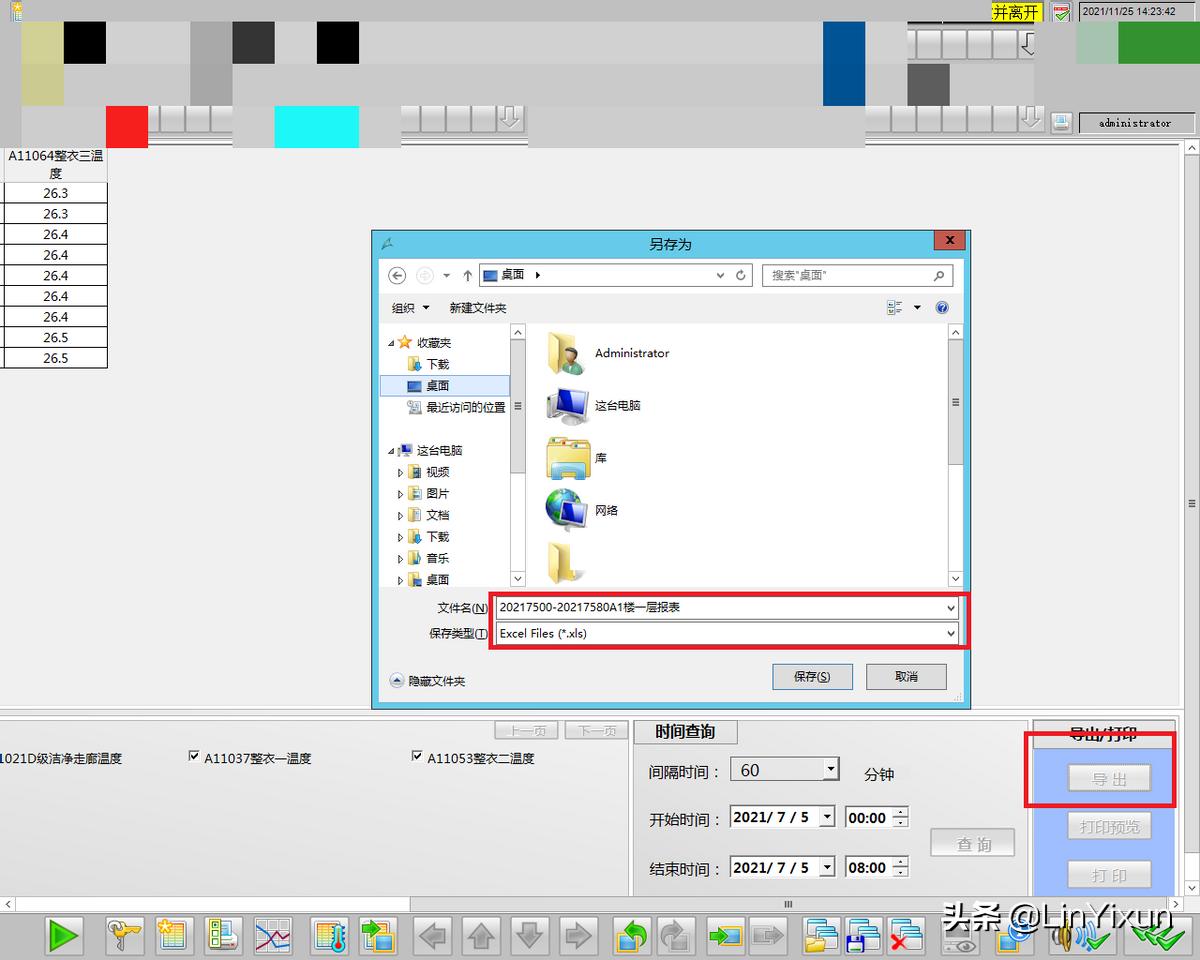The image size is (1200, 960).
Task: Click the green play arrow icon
Action: click(64, 936)
